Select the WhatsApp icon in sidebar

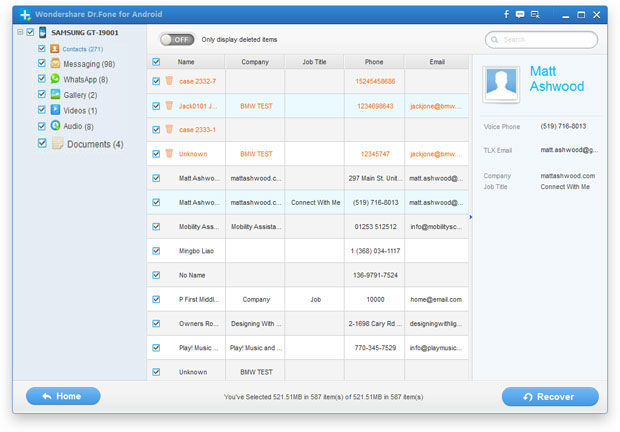(55, 79)
